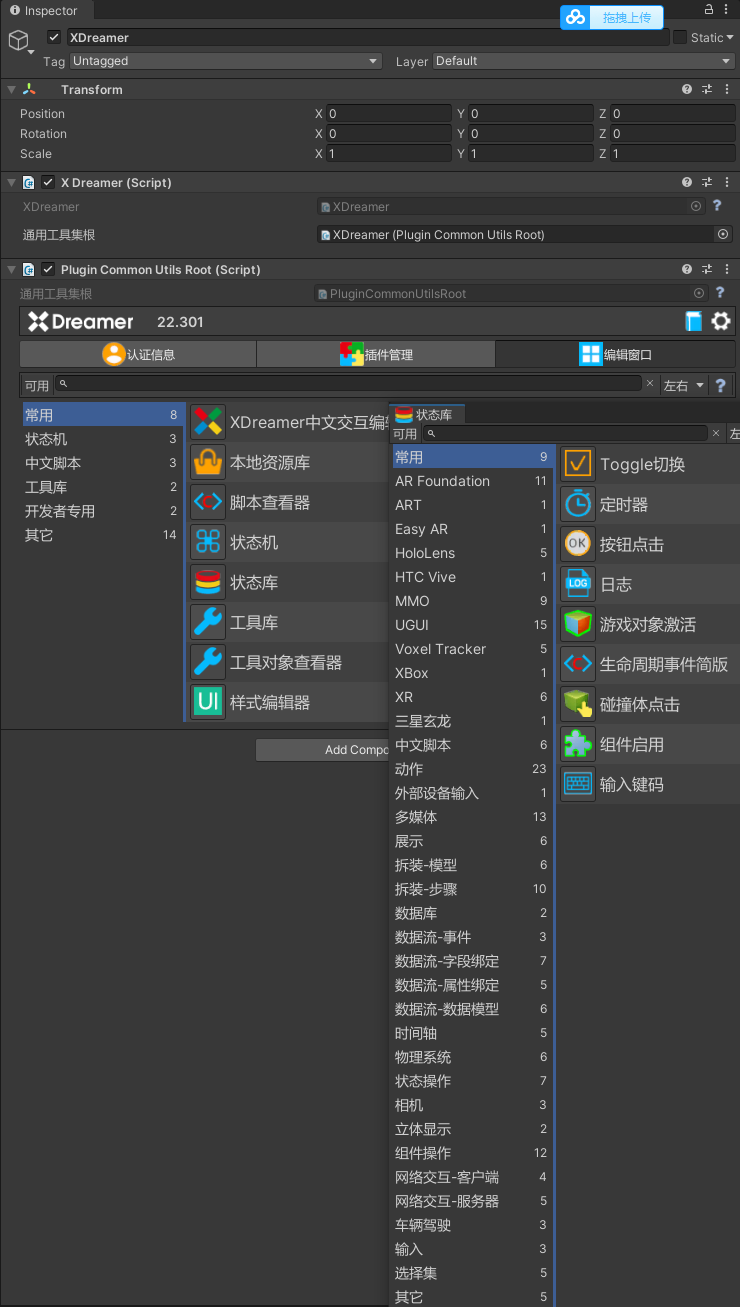Select 中文脚本 in left category list

[102, 463]
